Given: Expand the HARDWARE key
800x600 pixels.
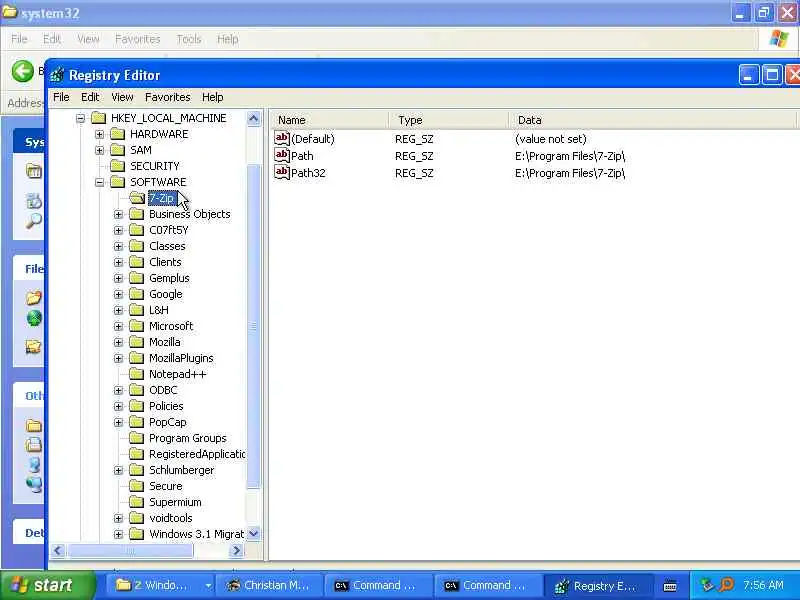Looking at the screenshot, I should 99,134.
